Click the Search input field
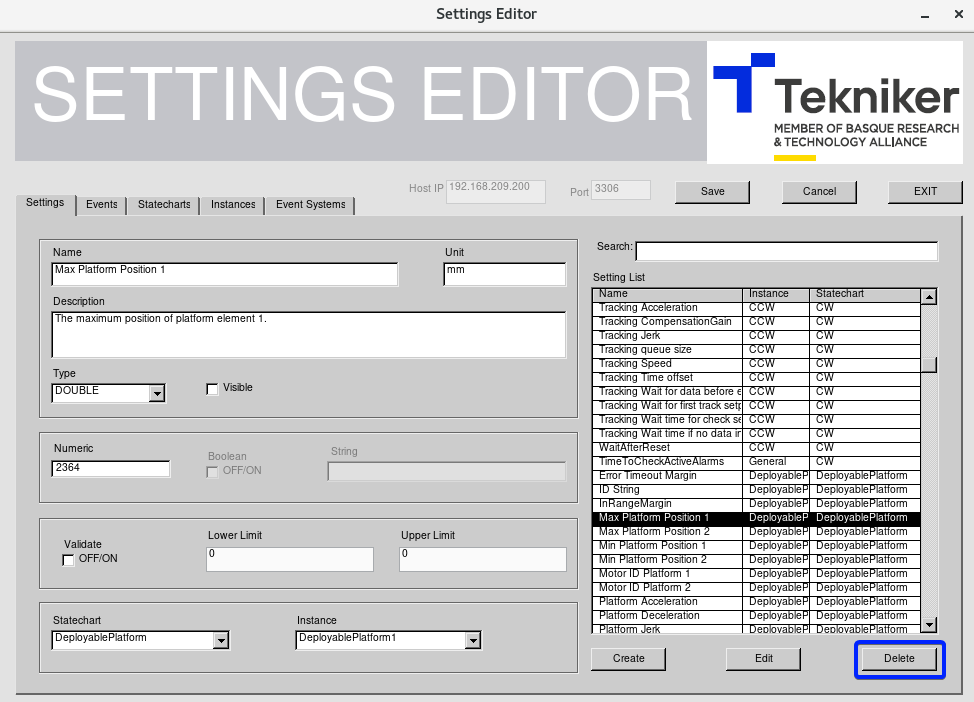Image resolution: width=974 pixels, height=702 pixels. pyautogui.click(x=786, y=251)
